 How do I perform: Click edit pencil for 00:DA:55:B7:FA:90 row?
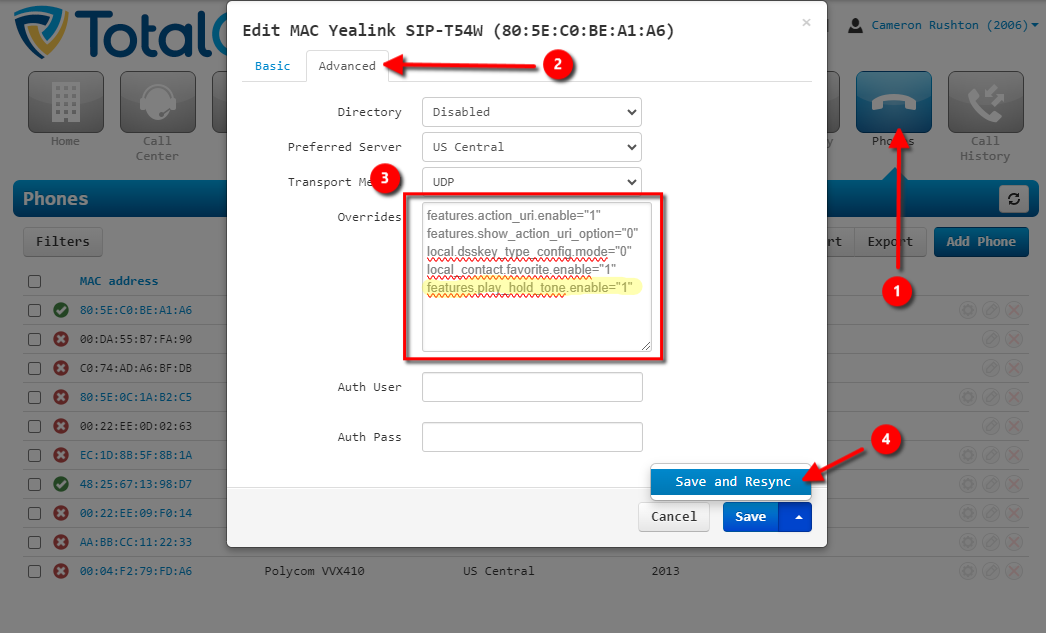(991, 339)
